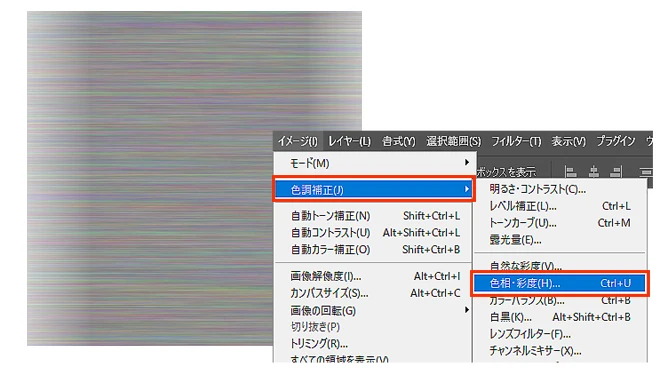This screenshot has width=672, height=384.
Task: Open the イメージ(I) menu
Action: click(298, 141)
